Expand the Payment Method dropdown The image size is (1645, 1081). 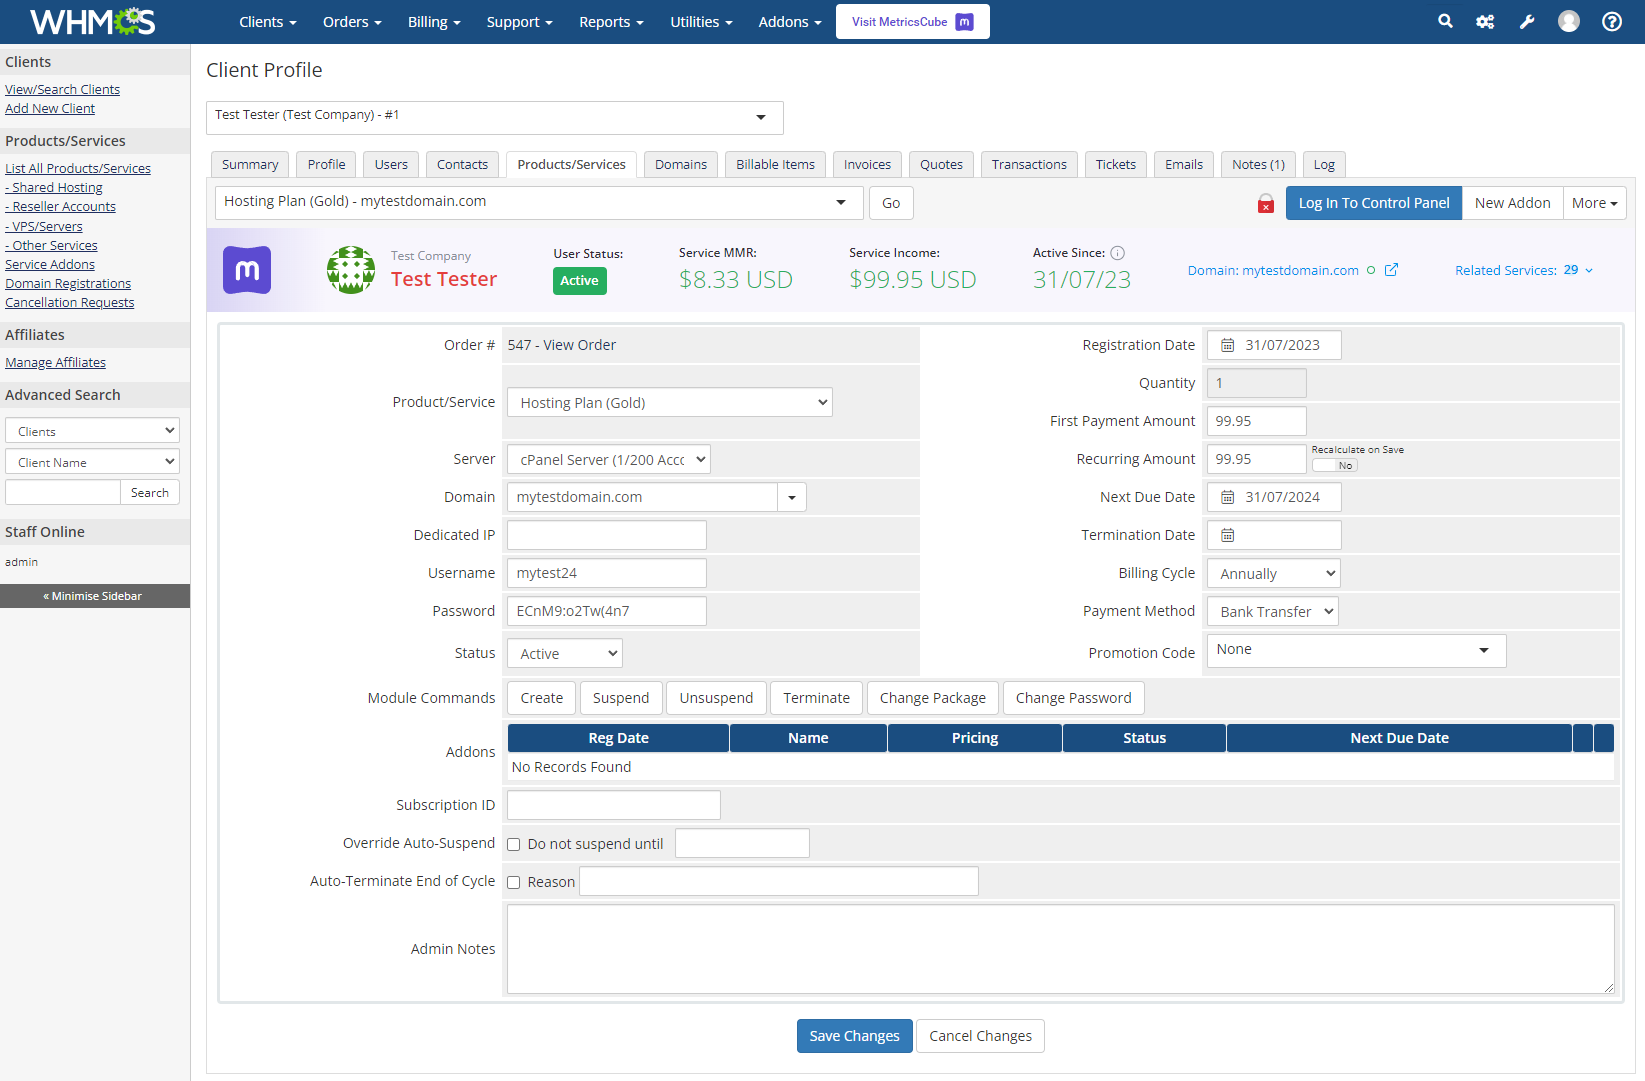point(1273,612)
